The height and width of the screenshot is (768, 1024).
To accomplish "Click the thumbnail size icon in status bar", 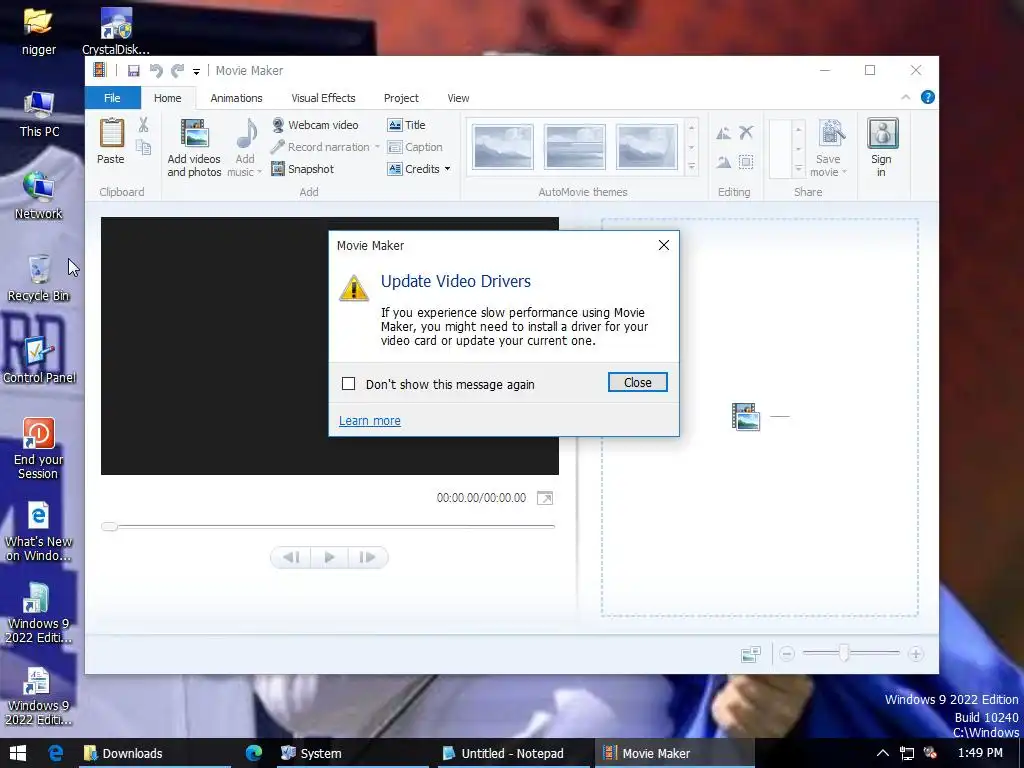I will pyautogui.click(x=751, y=654).
